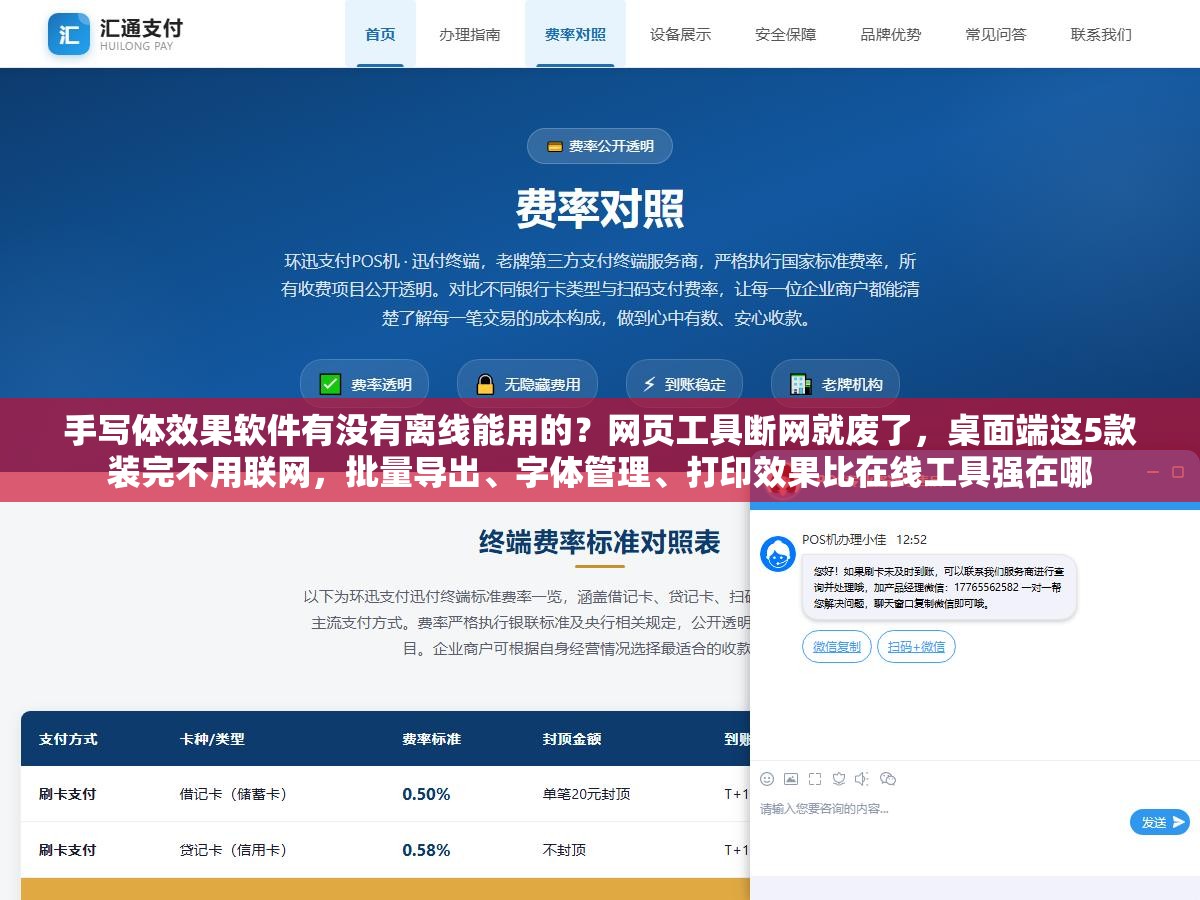
Task: Click the 封顶金额 column header
Action: tap(572, 739)
